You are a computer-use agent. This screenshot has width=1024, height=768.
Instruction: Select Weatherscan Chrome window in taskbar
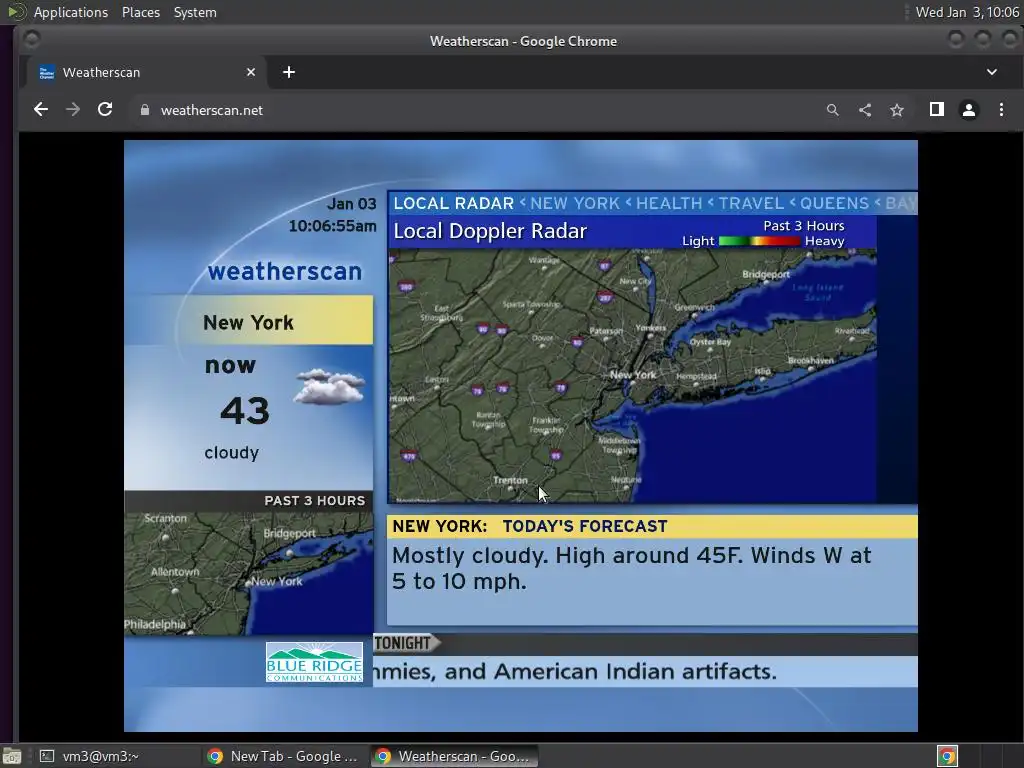[455, 756]
